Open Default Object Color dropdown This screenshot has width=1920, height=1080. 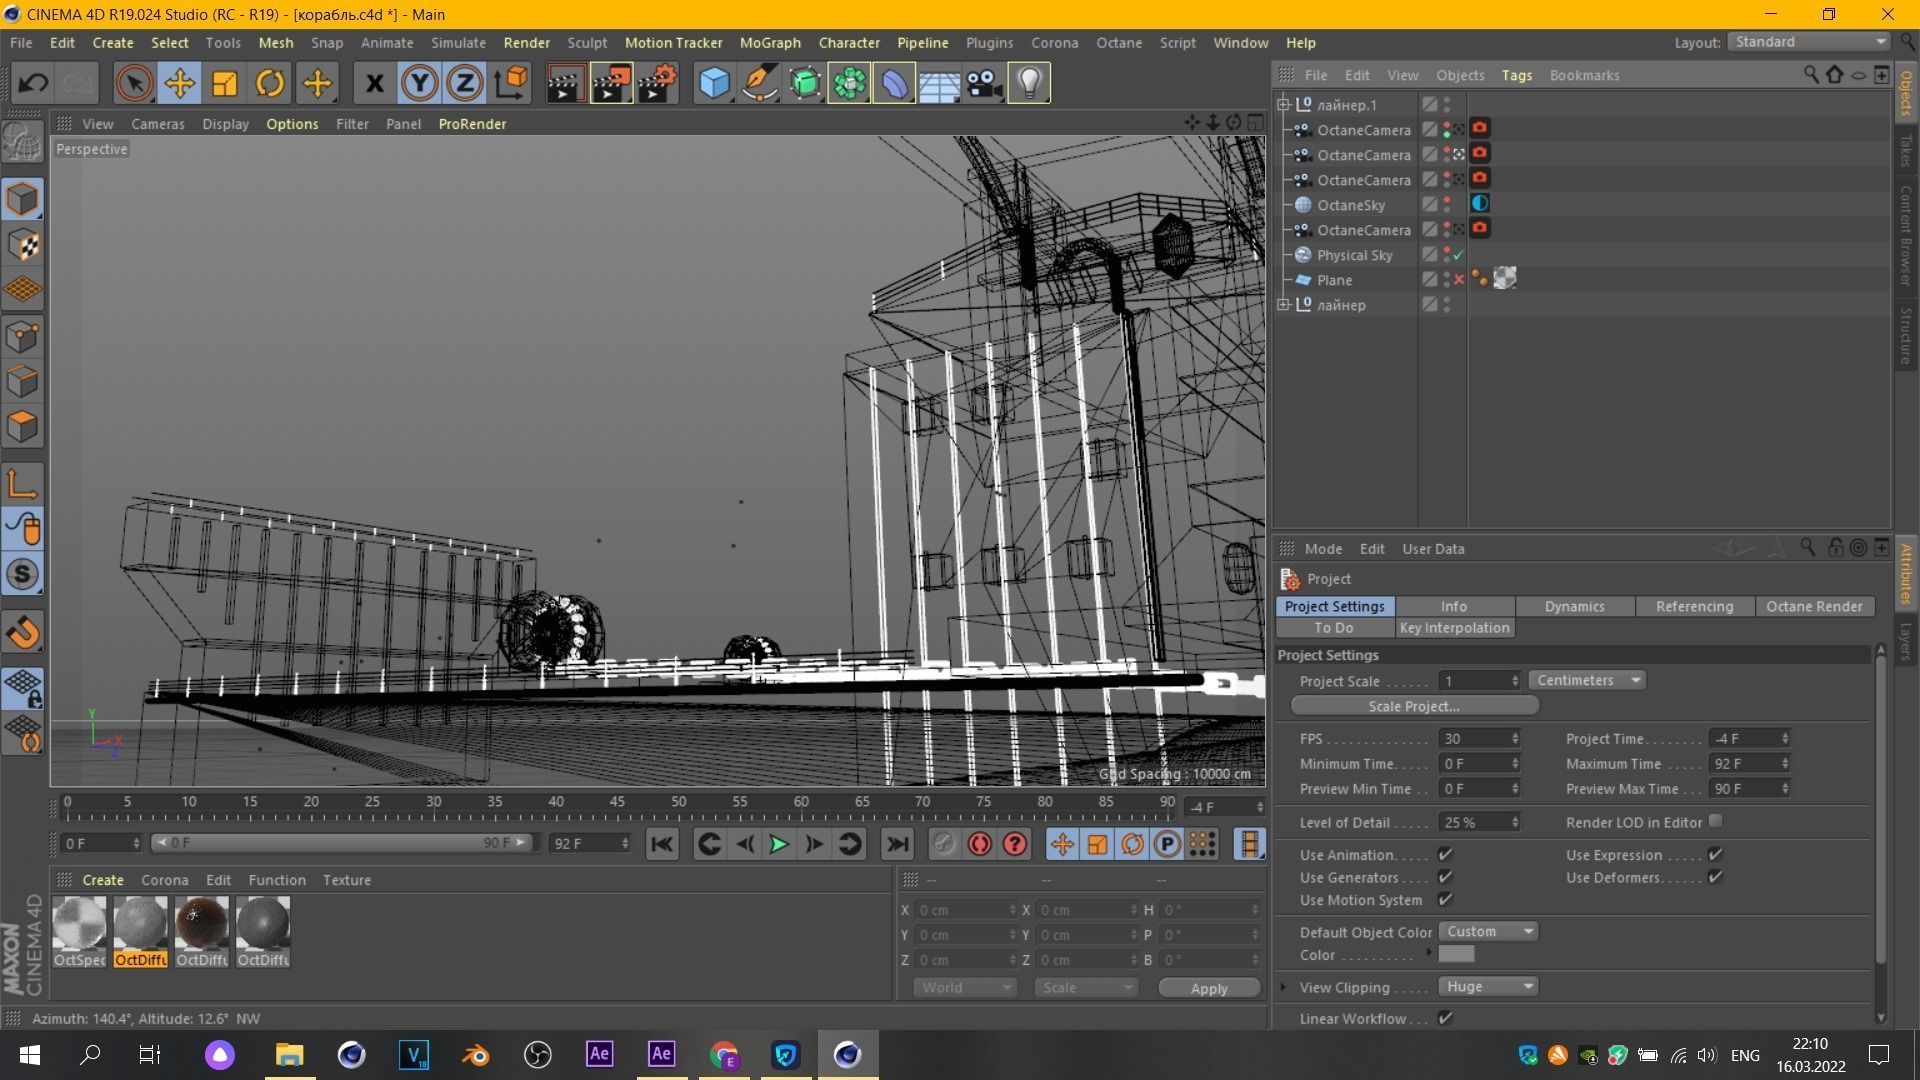click(x=1488, y=931)
